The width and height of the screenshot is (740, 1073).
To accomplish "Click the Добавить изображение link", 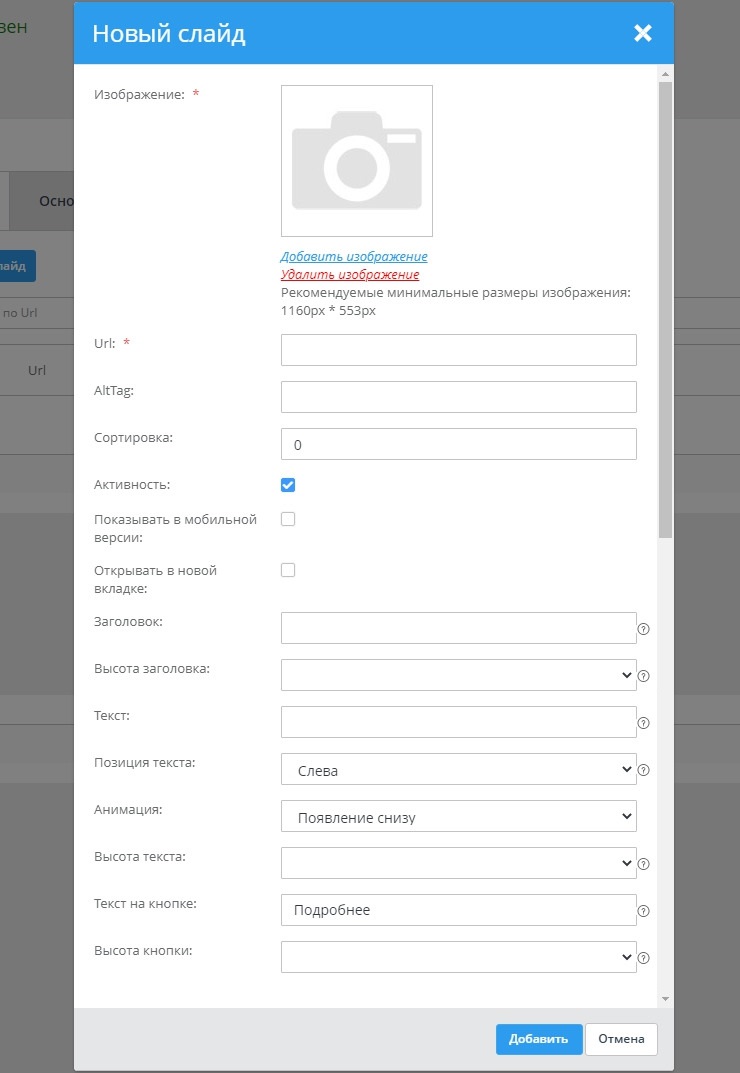I will tap(354, 257).
